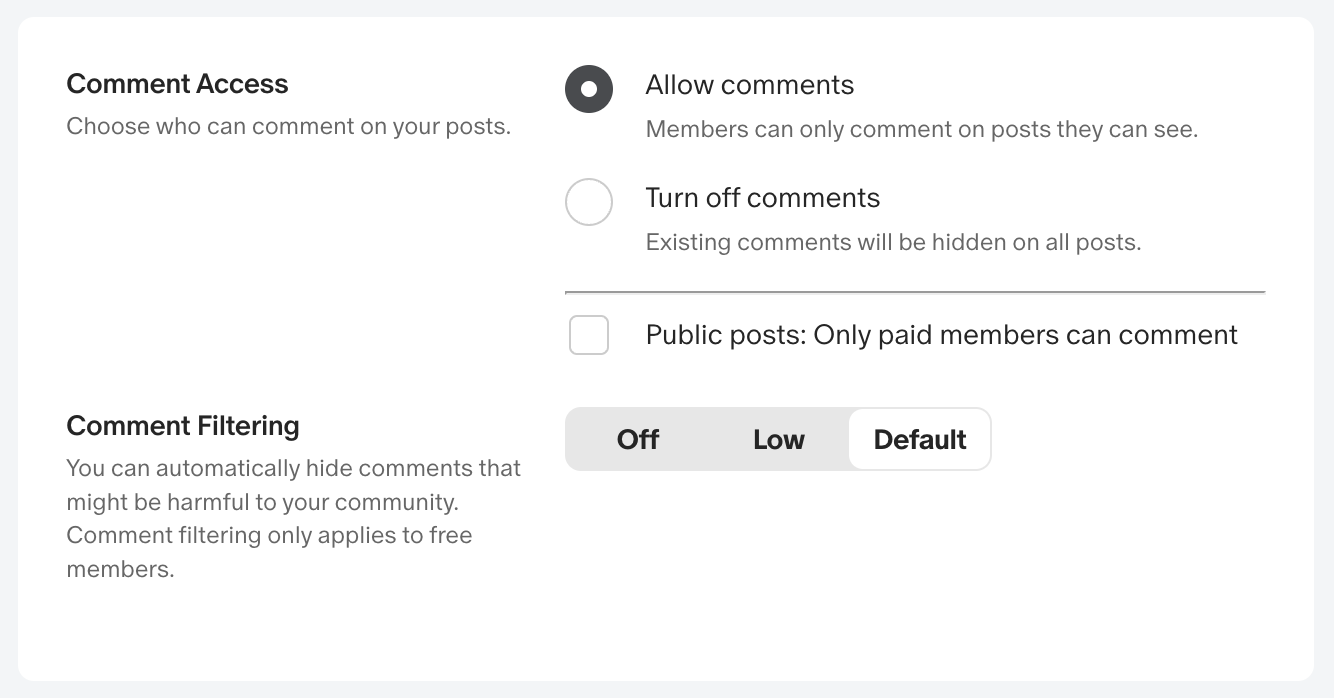Image resolution: width=1334 pixels, height=698 pixels.
Task: Select the Allow comments radio button
Action: coord(589,89)
